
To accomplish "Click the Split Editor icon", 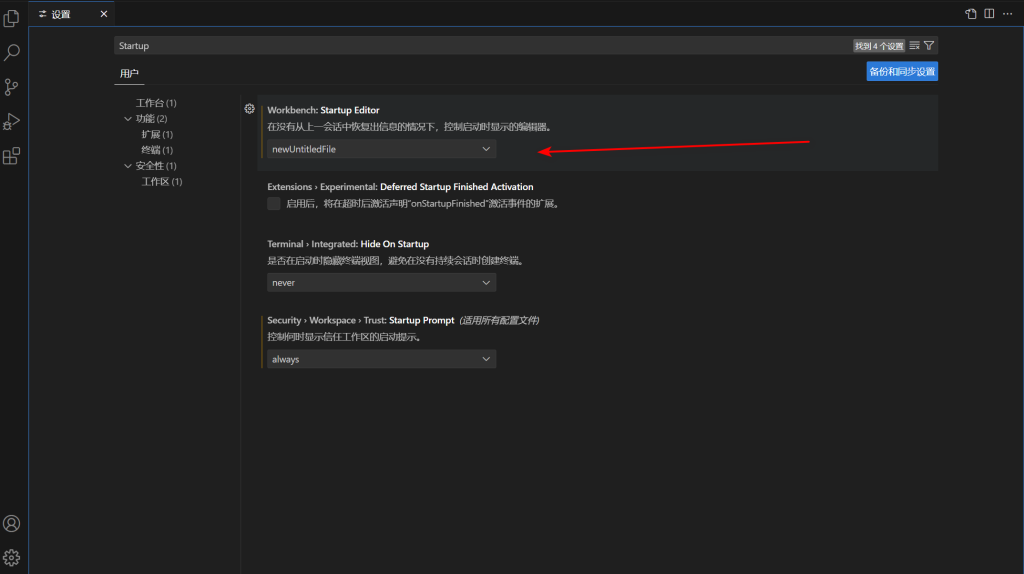I will (x=989, y=14).
